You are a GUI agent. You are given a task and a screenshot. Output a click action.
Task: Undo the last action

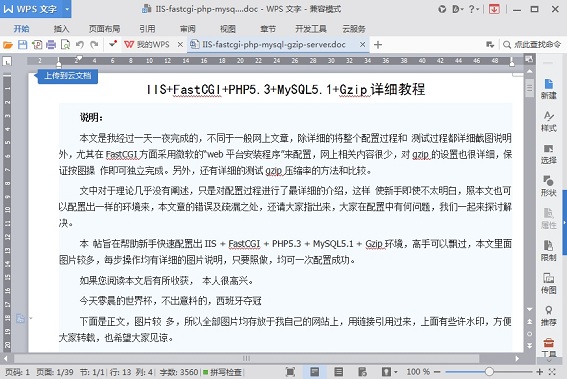80,45
